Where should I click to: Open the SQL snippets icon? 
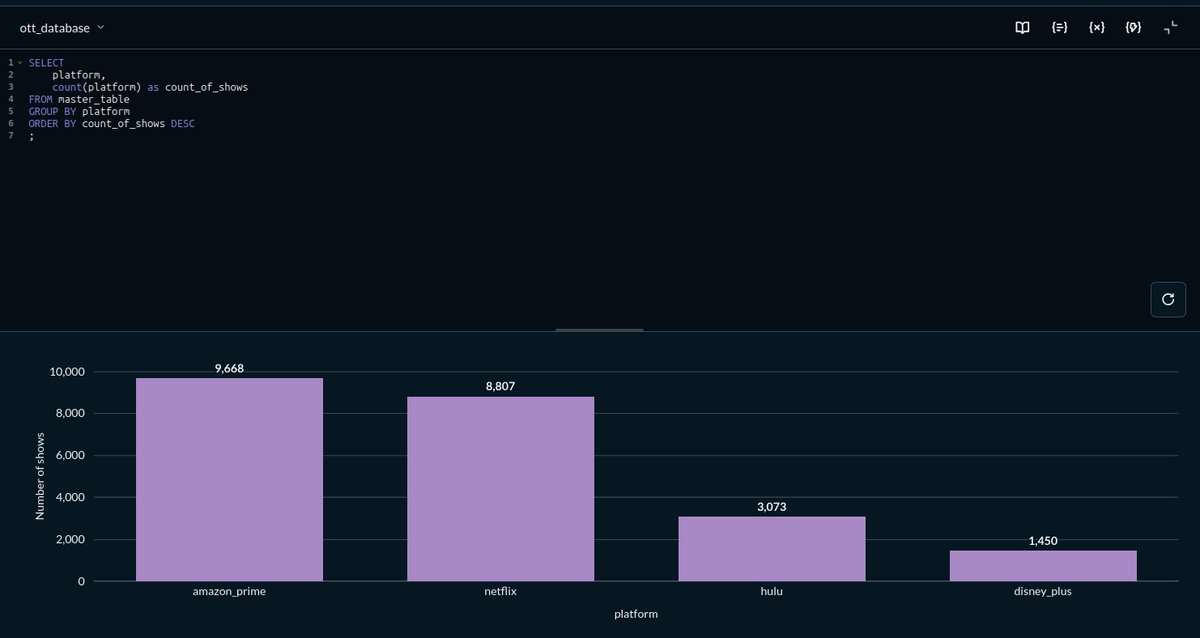1133,28
